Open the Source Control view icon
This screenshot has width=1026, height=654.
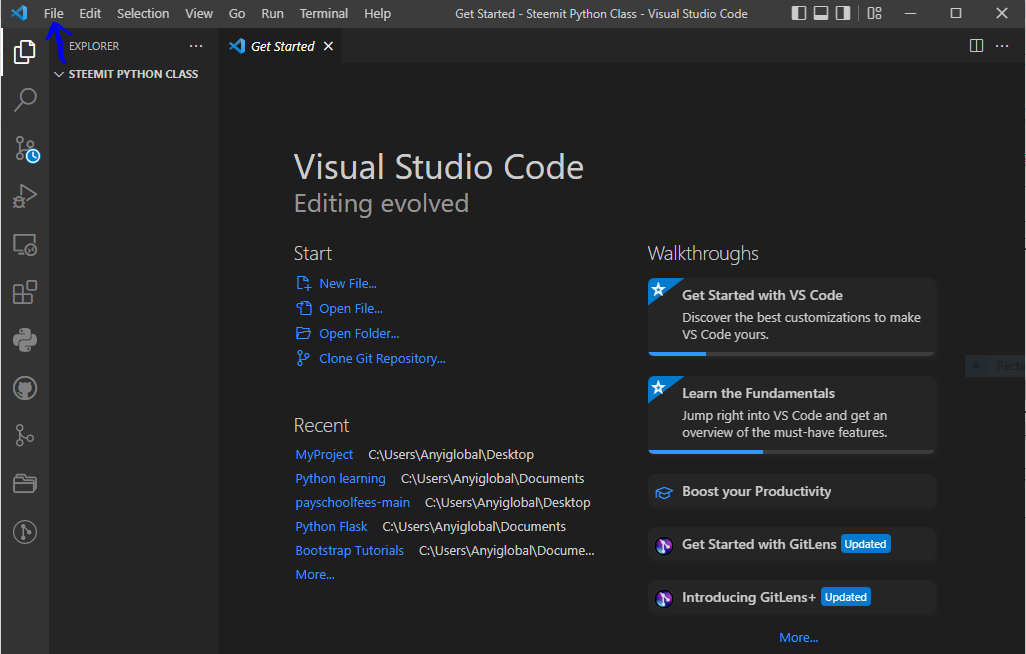(x=25, y=149)
